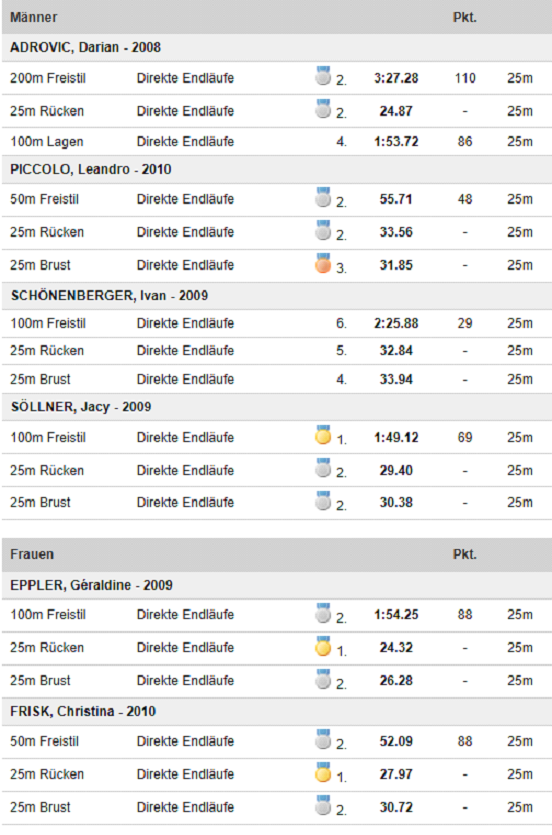
Task: Open swimmer SÖLLNER, Jacy - 2009
Action: click(80, 407)
